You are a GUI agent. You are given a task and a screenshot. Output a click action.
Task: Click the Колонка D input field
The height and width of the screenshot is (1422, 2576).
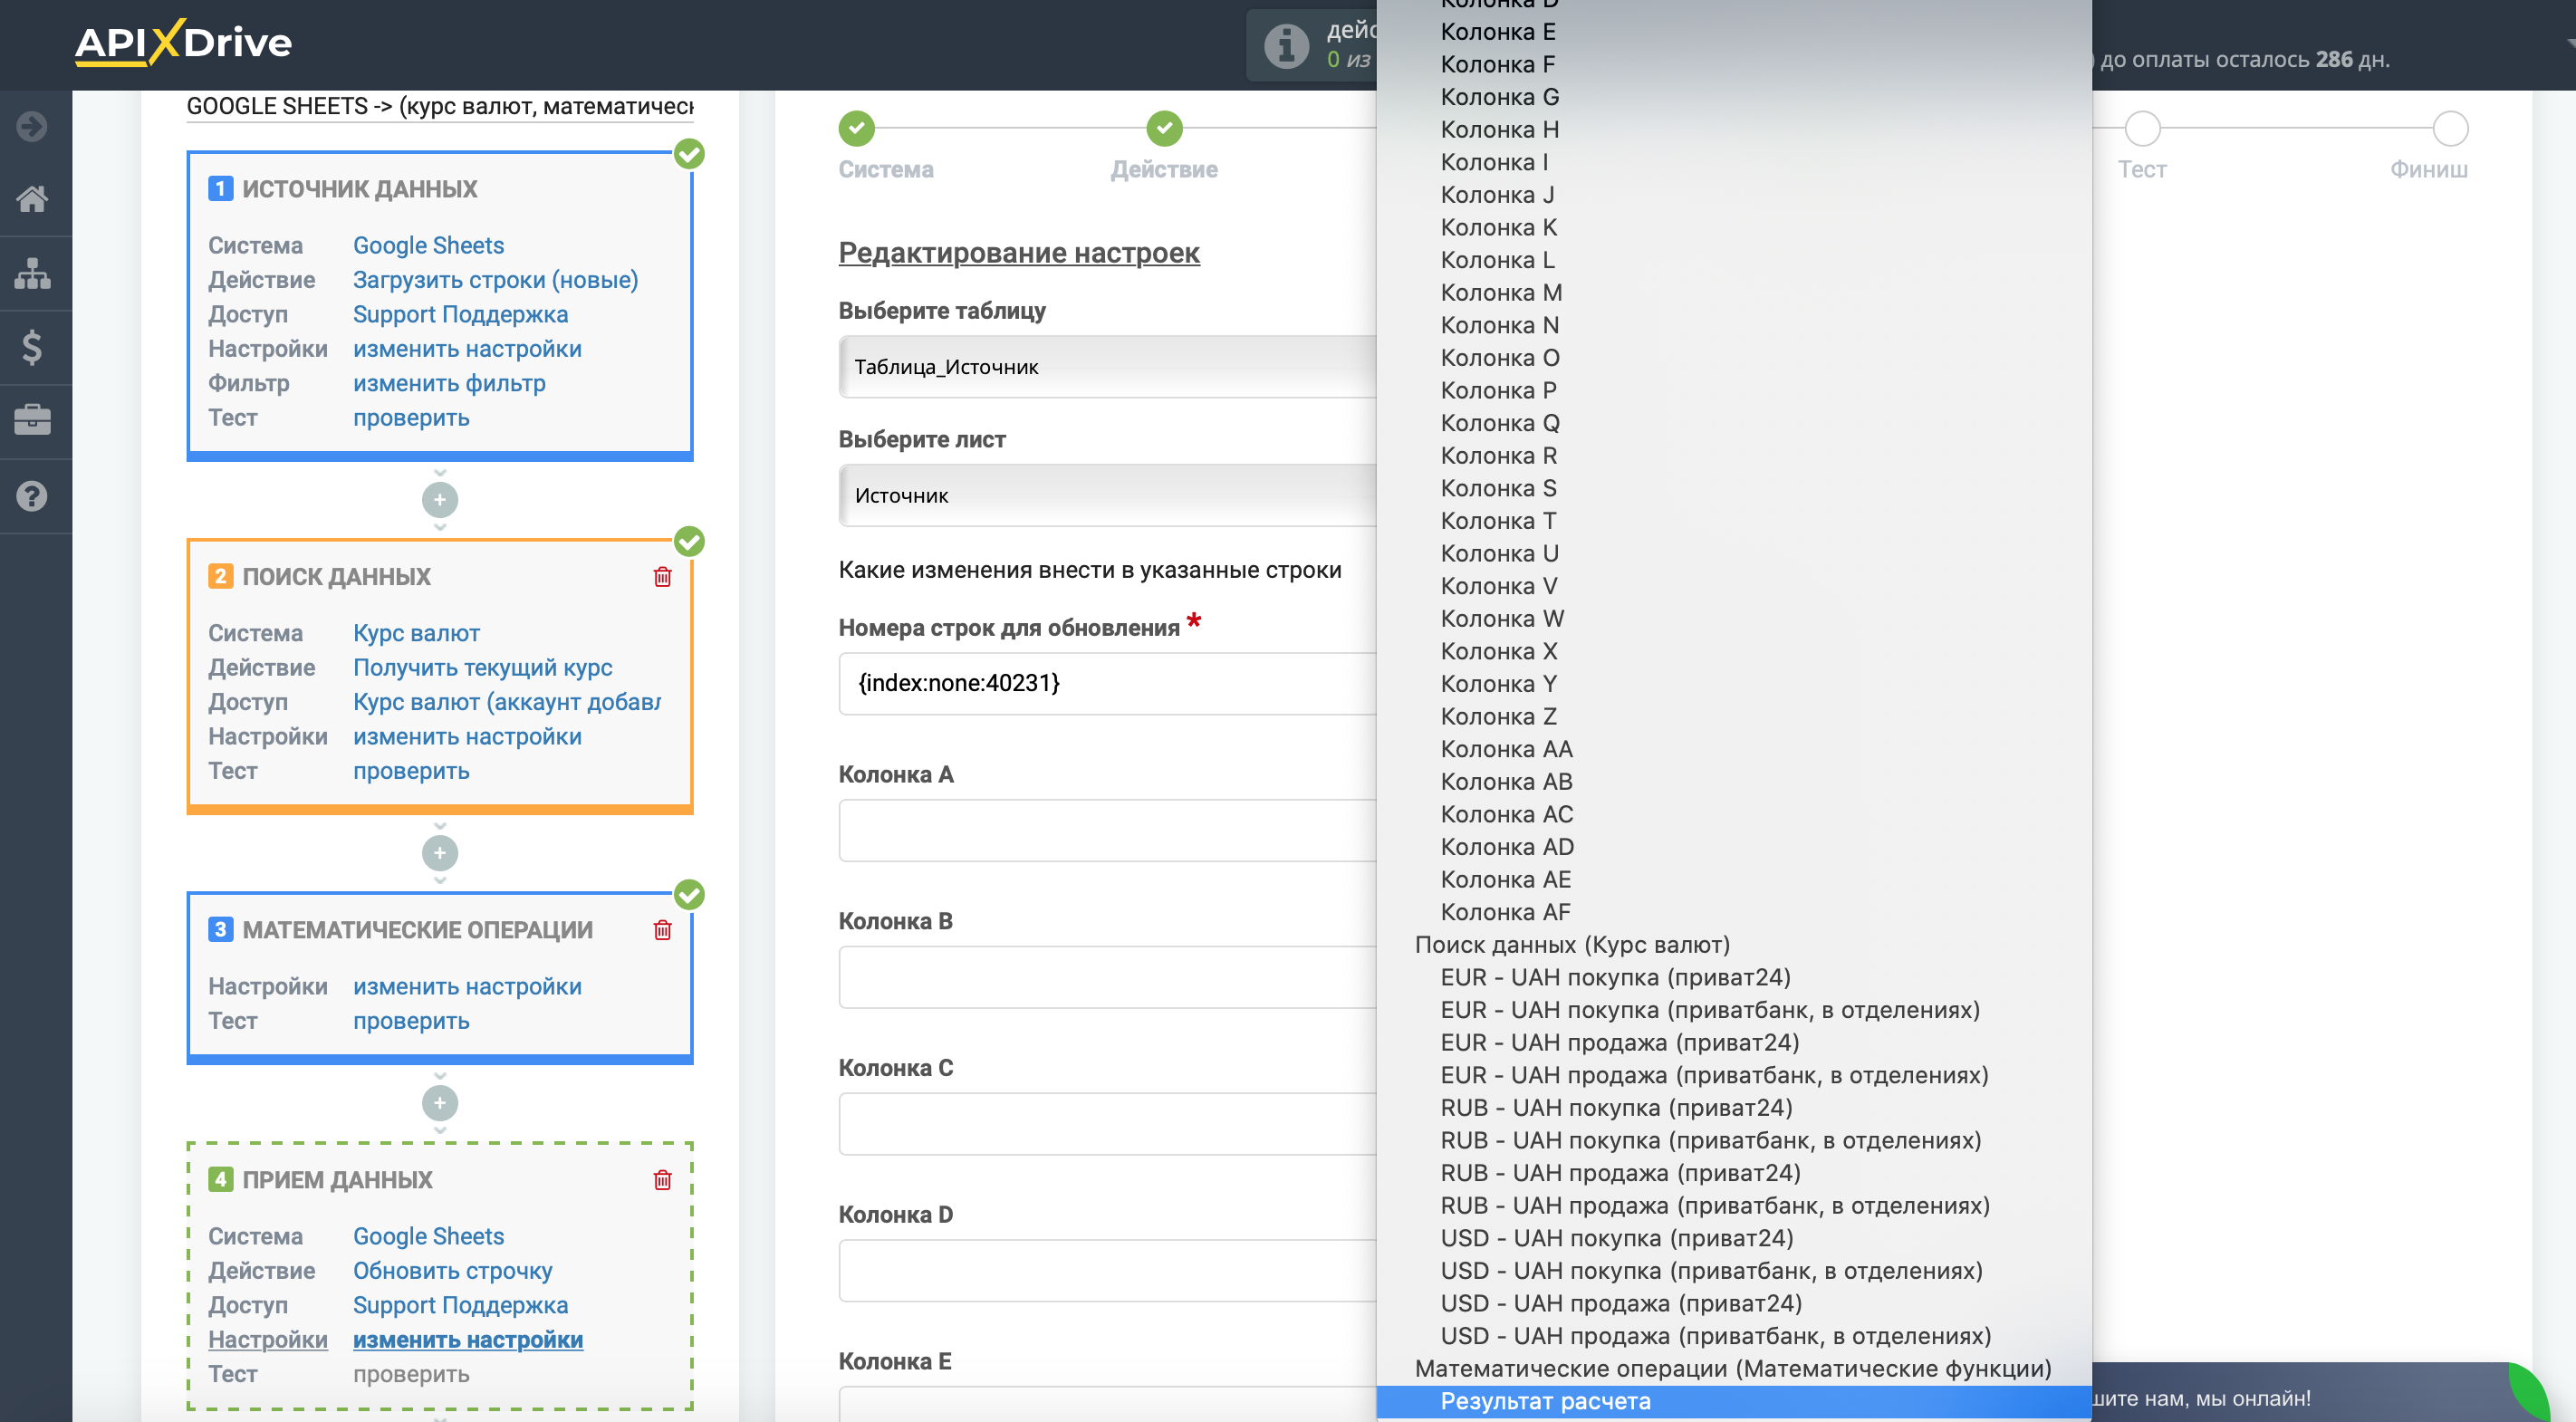(1108, 1271)
